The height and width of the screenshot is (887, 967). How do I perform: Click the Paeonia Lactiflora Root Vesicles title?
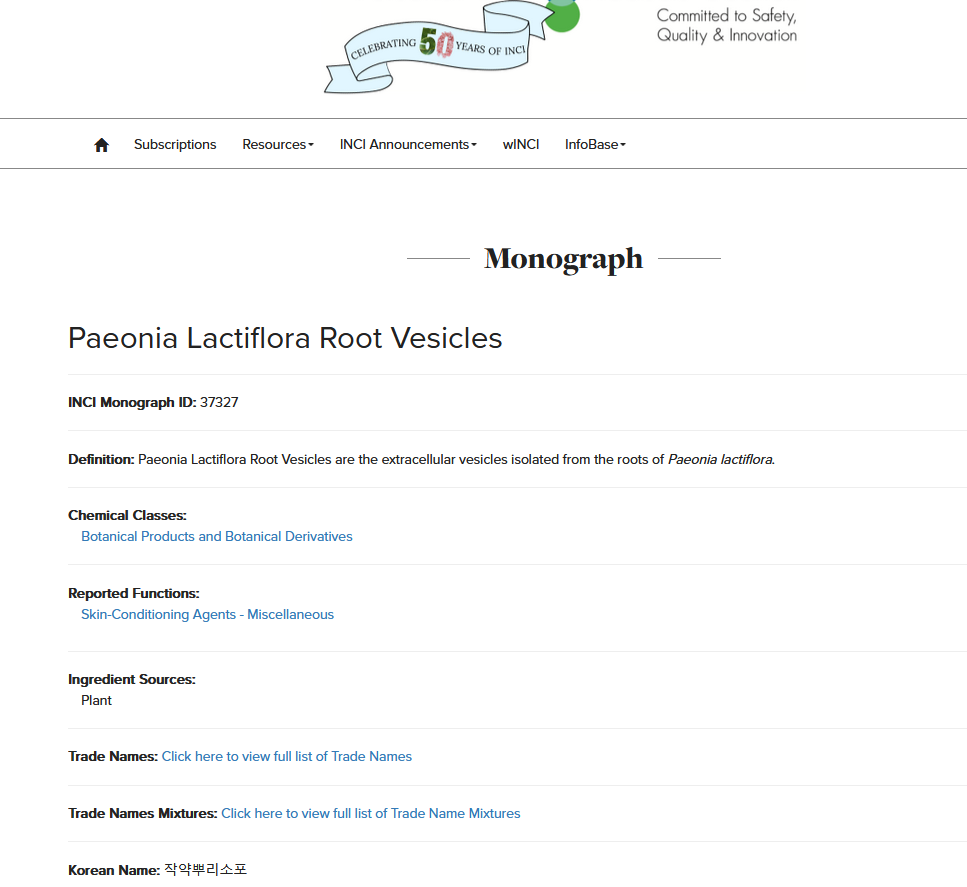click(x=285, y=339)
